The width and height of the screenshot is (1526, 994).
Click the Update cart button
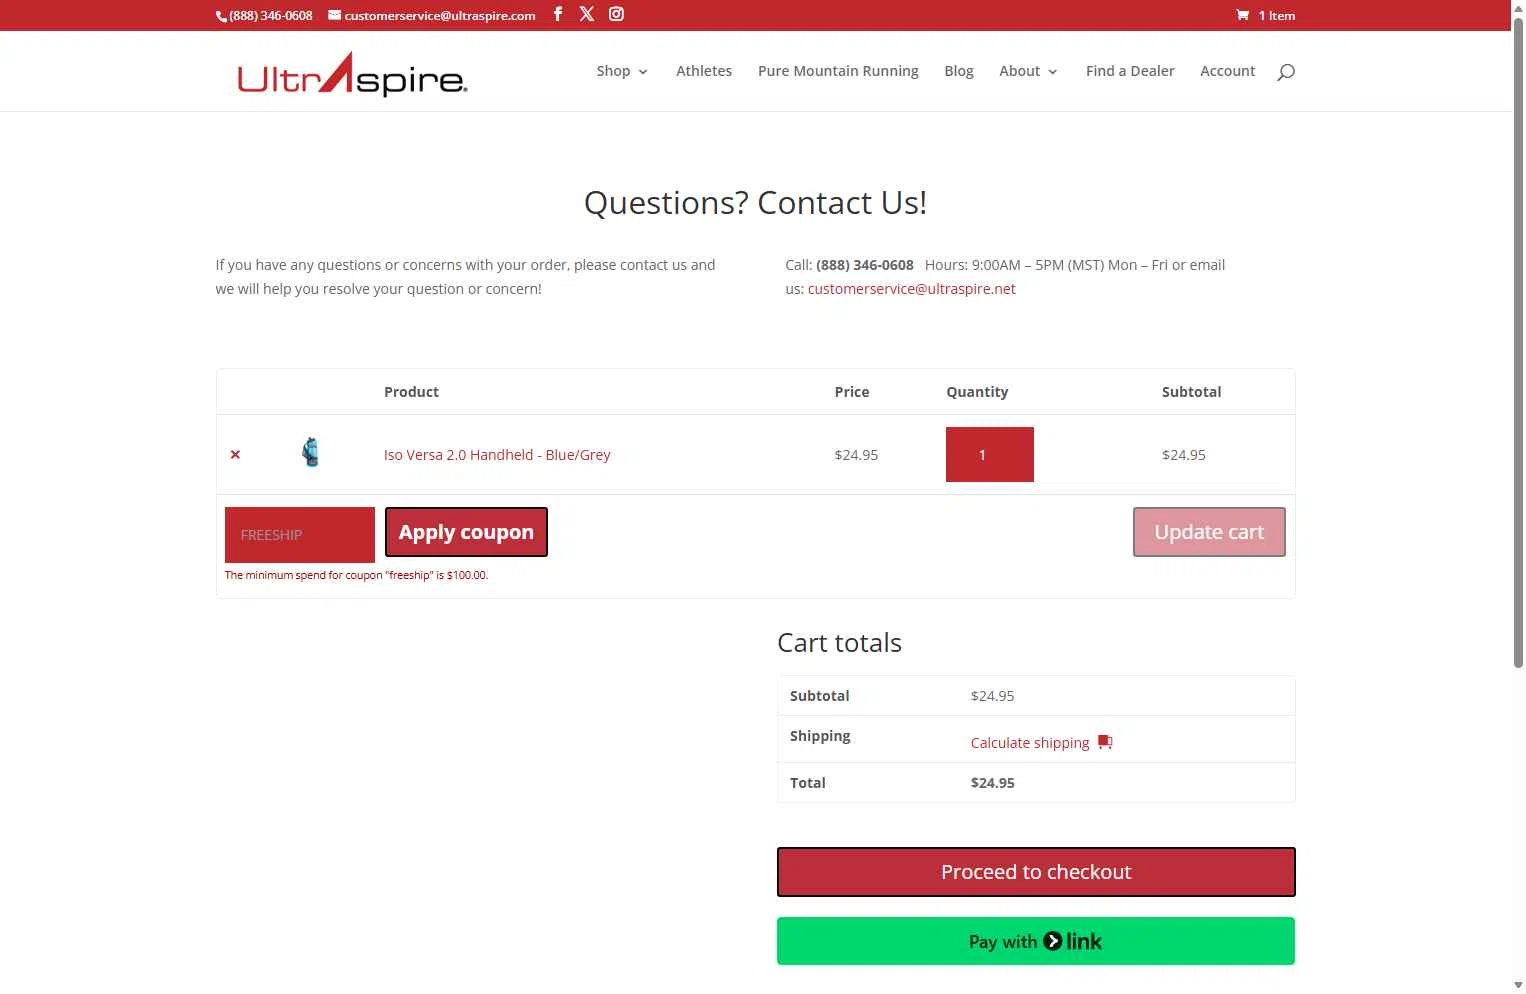coord(1209,532)
